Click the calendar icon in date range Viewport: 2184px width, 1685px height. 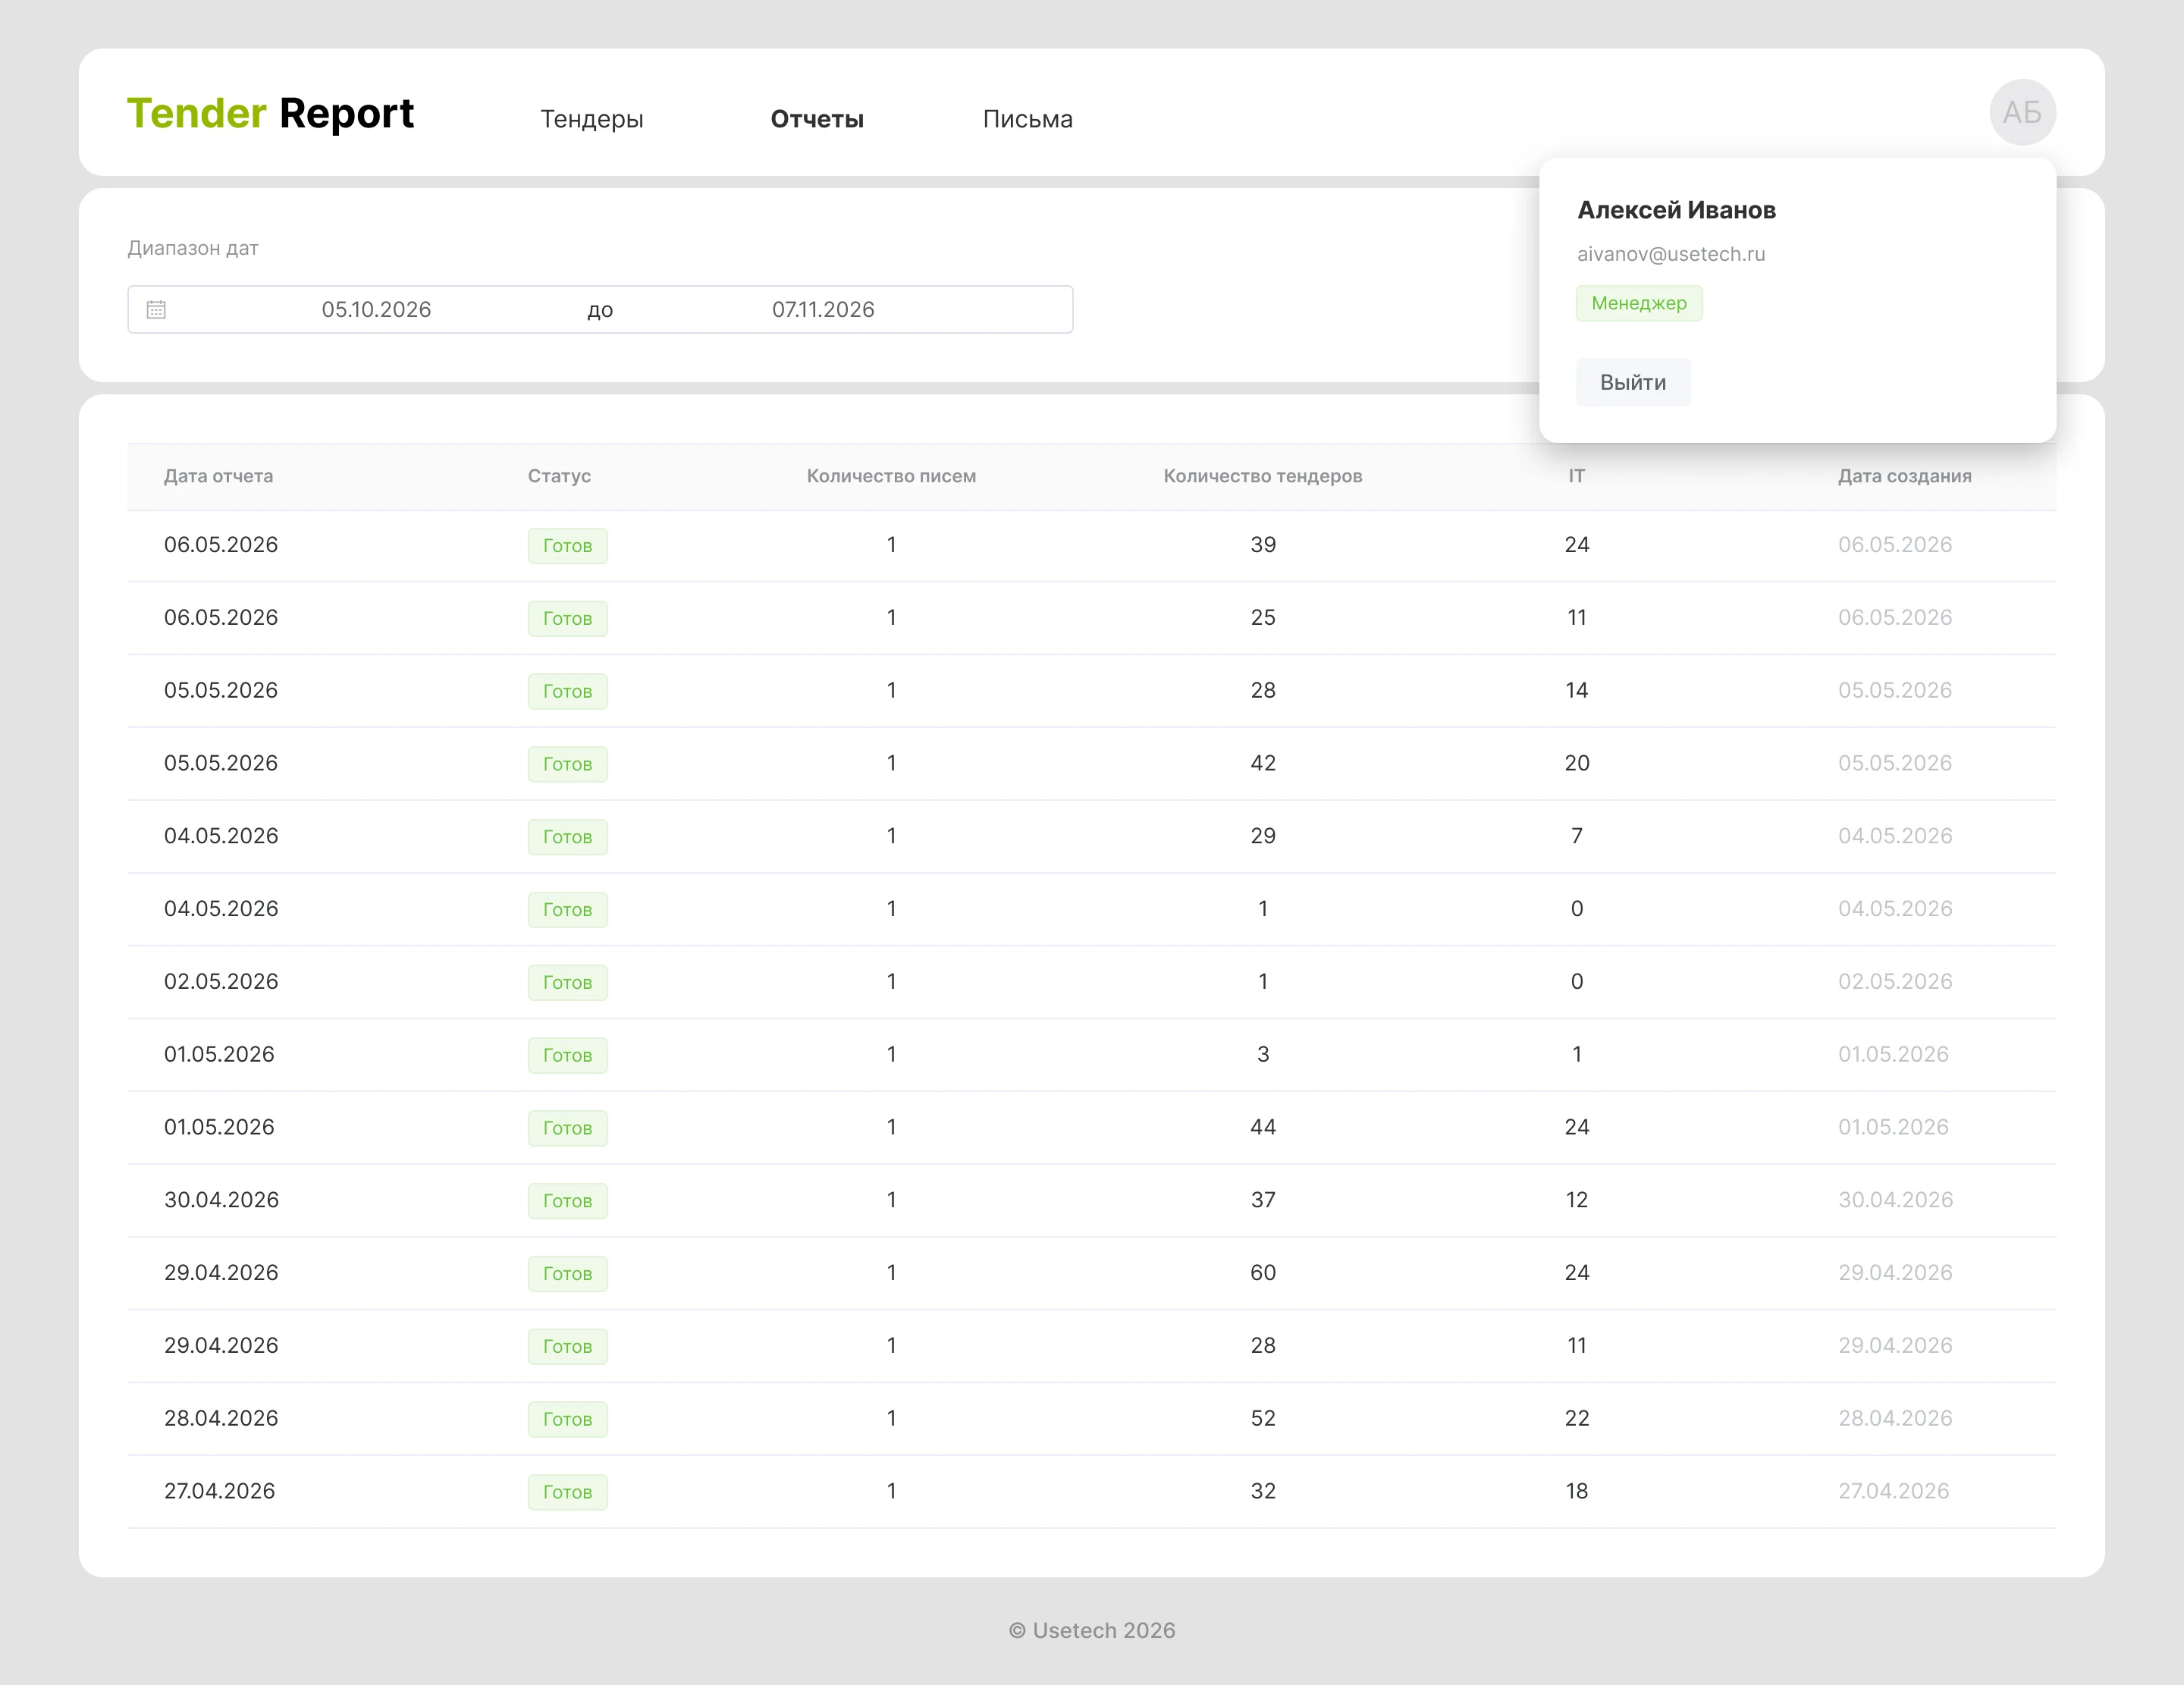click(x=156, y=309)
